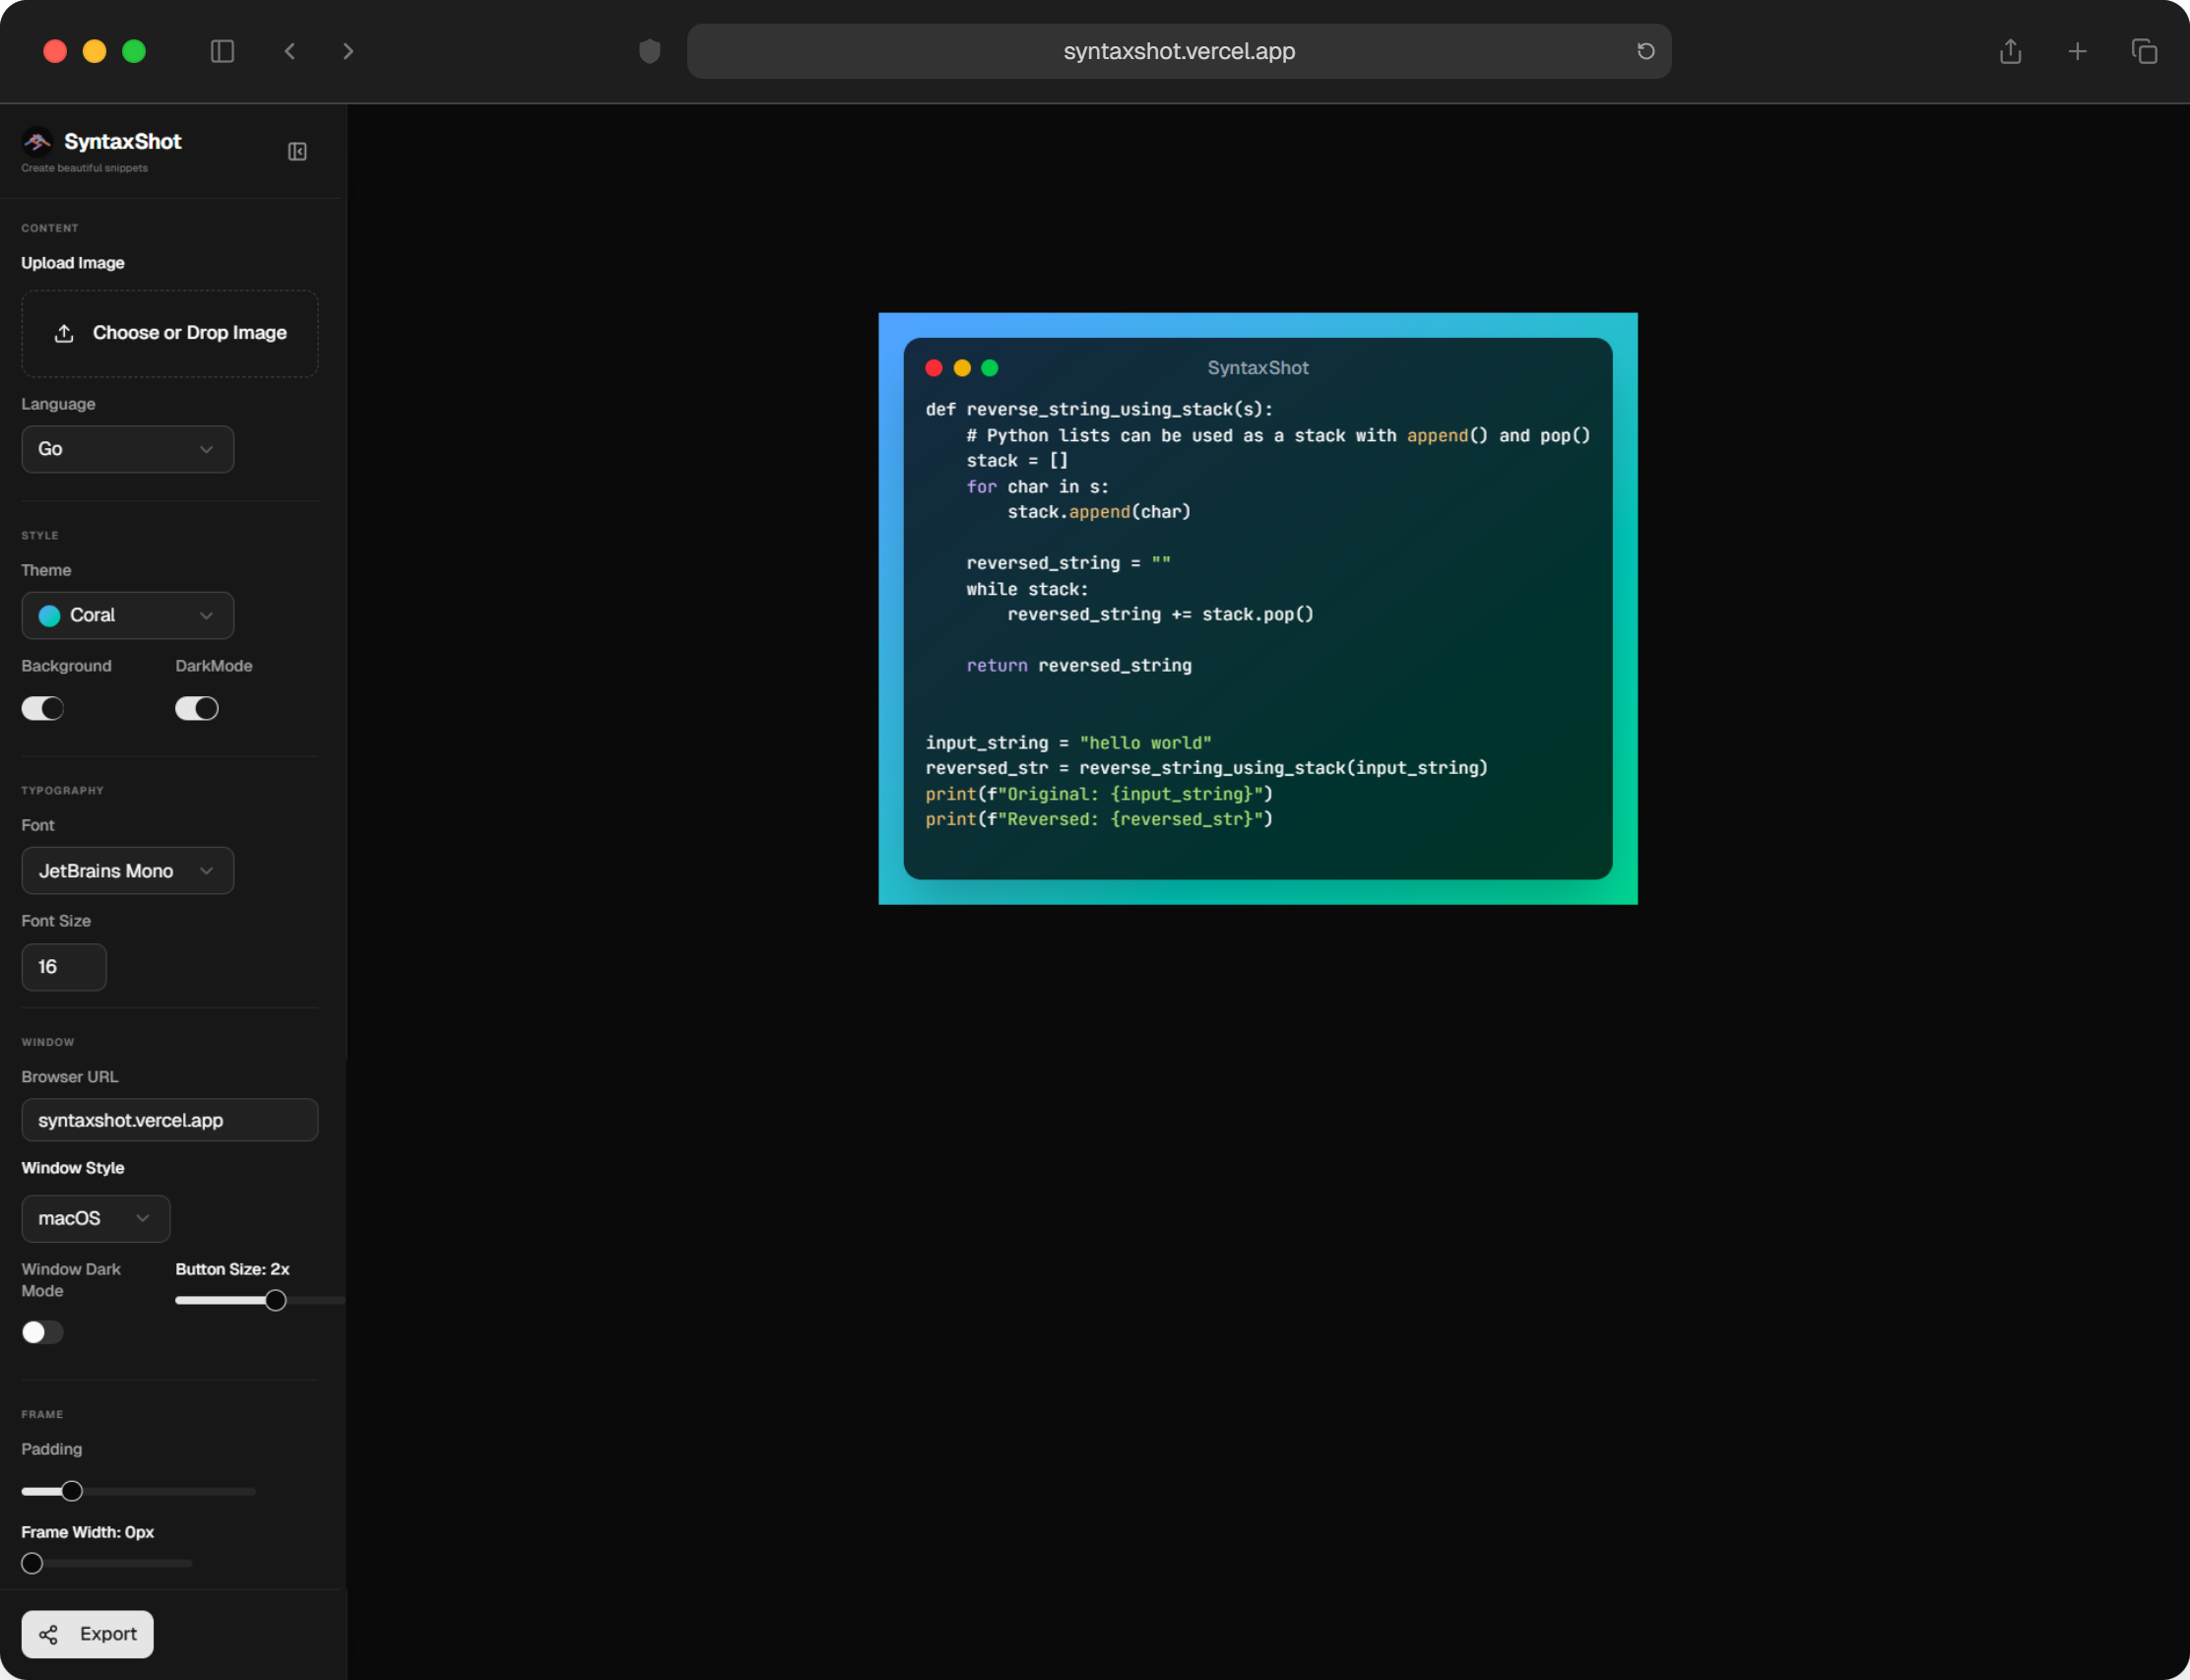The image size is (2190, 1680).
Task: Click the 'while stack:' code line
Action: pos(1027,589)
